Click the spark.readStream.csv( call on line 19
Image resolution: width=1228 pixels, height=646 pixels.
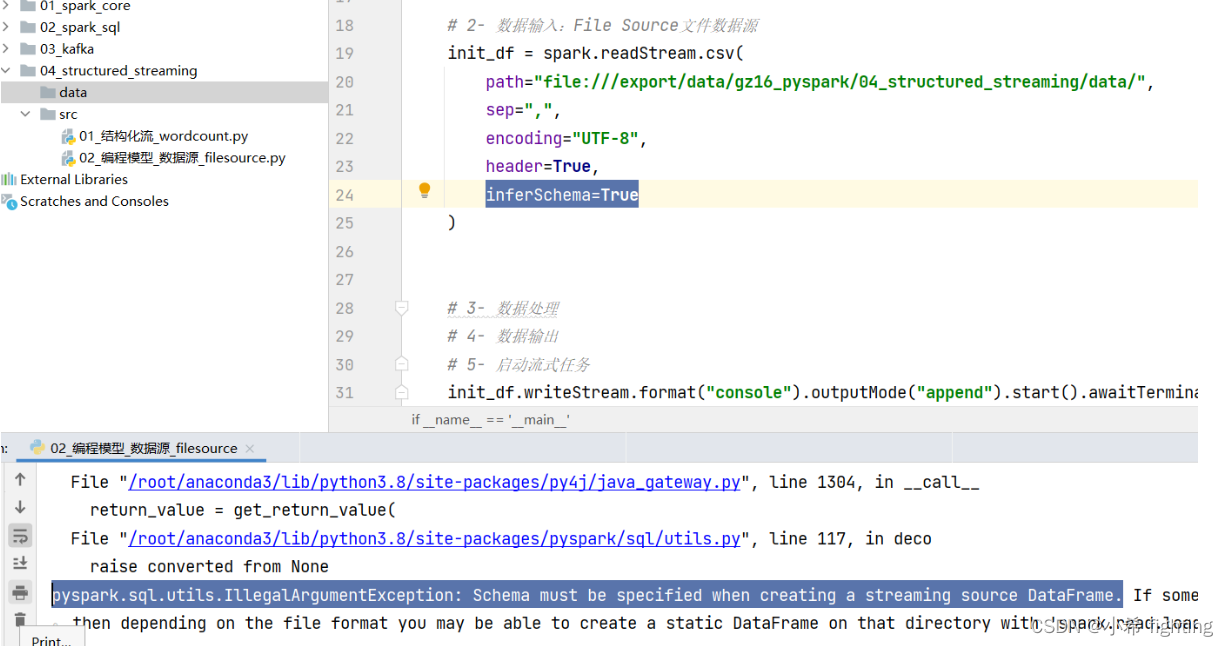[643, 54]
